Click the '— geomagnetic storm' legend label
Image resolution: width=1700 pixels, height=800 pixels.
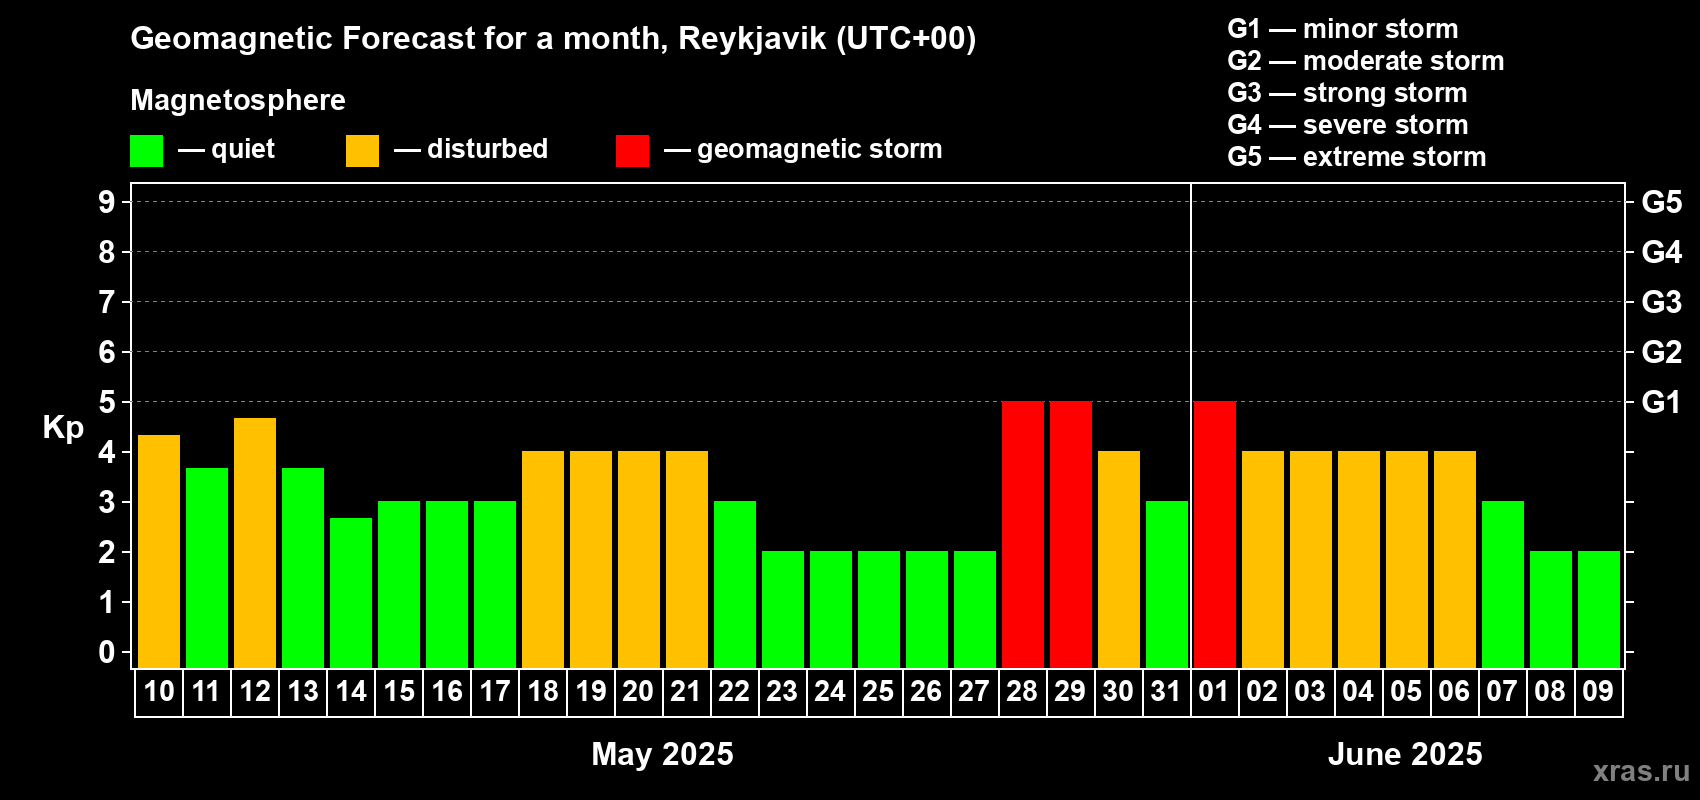[x=803, y=149]
